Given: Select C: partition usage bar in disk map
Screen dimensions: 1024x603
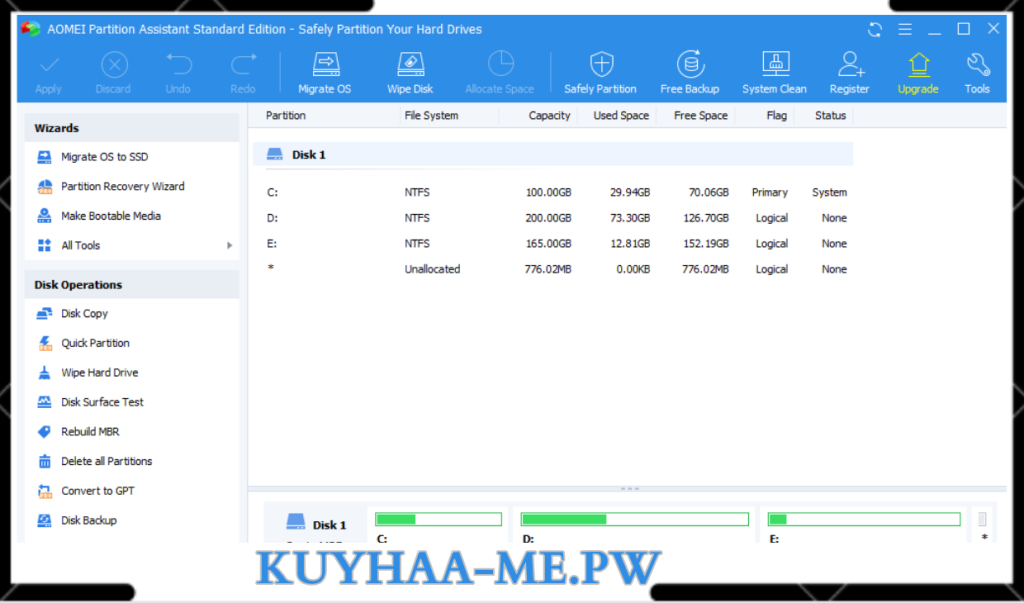Looking at the screenshot, I should [438, 519].
